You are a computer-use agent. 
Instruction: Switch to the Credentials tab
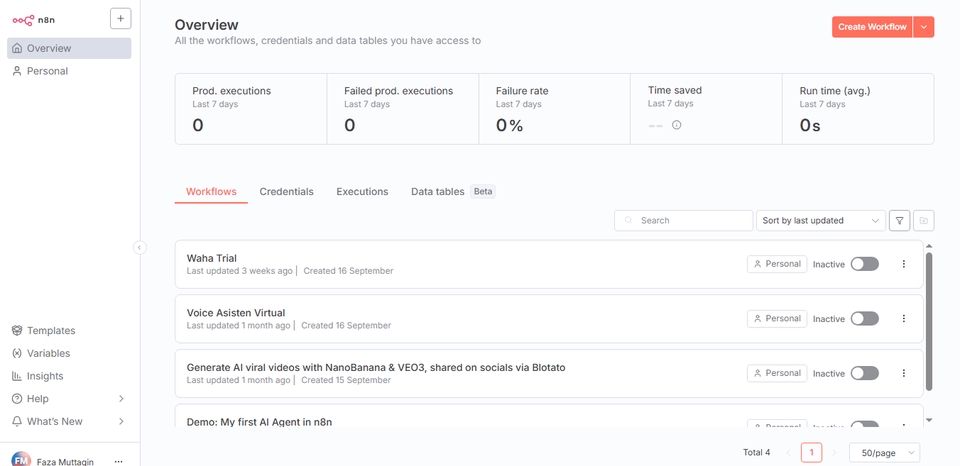[x=286, y=192]
